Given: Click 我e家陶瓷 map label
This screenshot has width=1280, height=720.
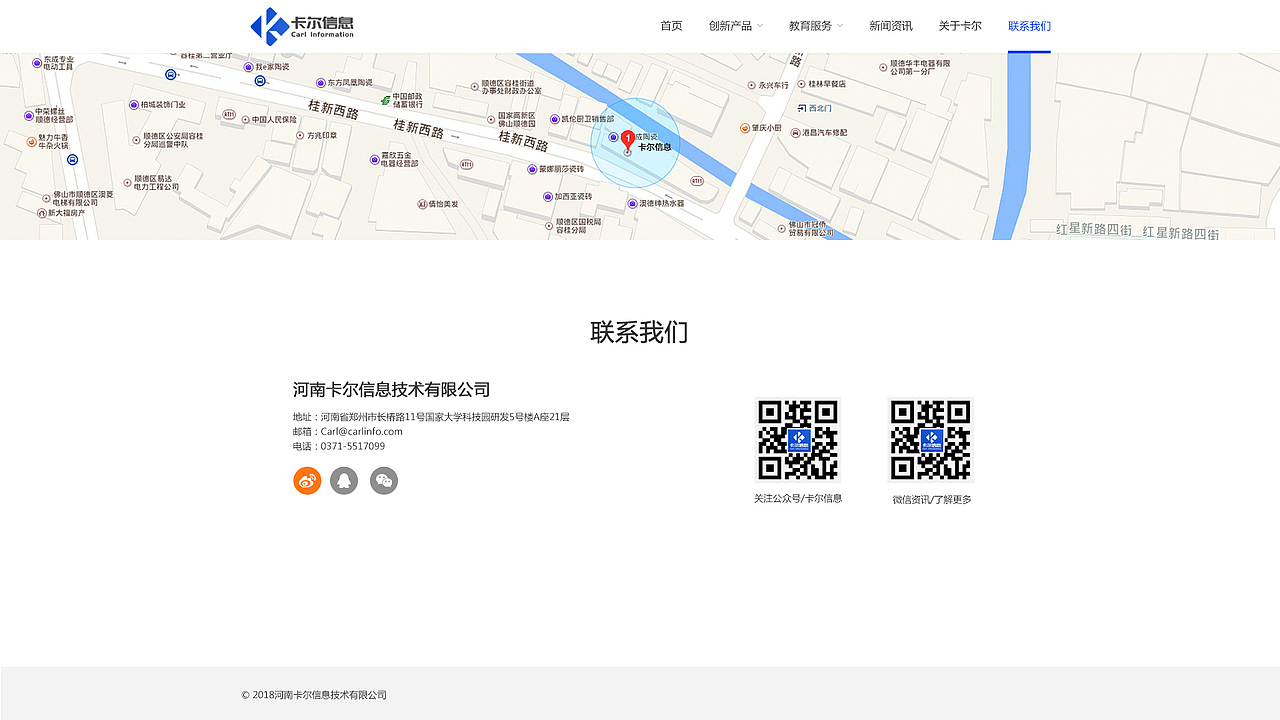Looking at the screenshot, I should pyautogui.click(x=272, y=67).
